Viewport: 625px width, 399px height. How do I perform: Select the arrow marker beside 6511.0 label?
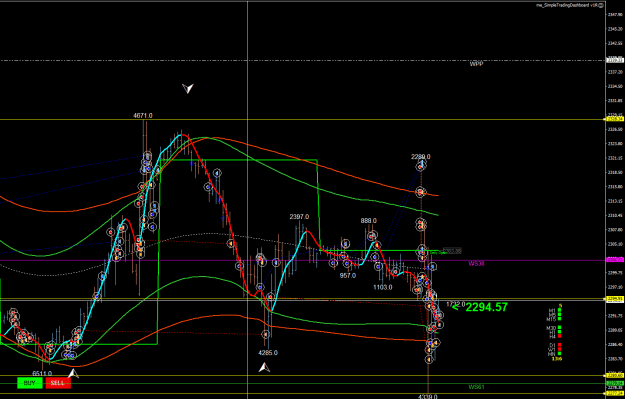point(73,373)
